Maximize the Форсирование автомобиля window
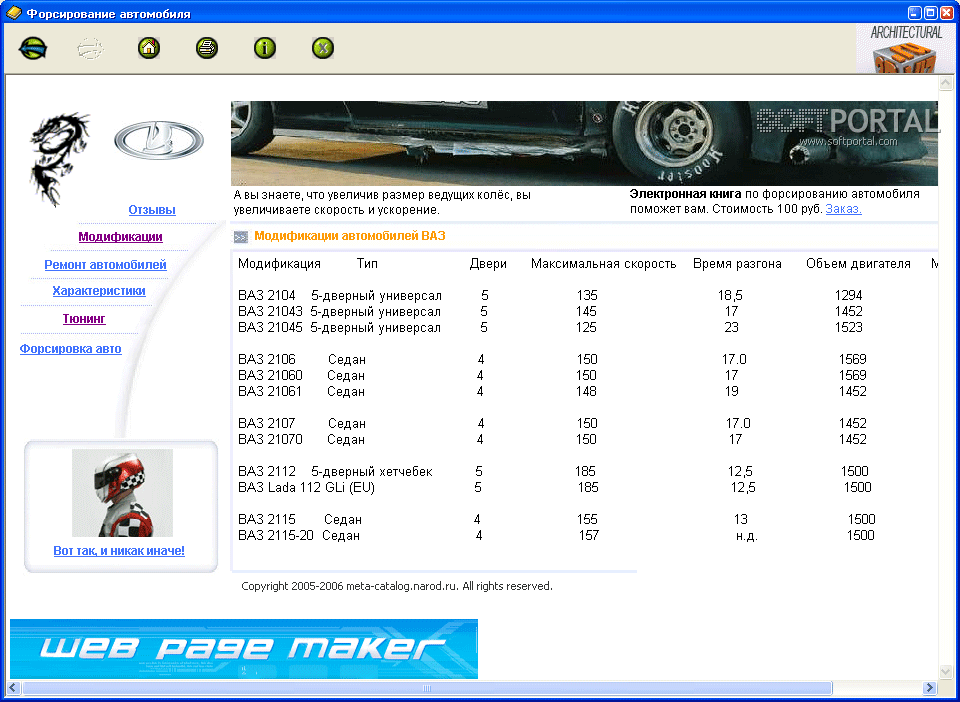This screenshot has width=960, height=702. (x=931, y=13)
